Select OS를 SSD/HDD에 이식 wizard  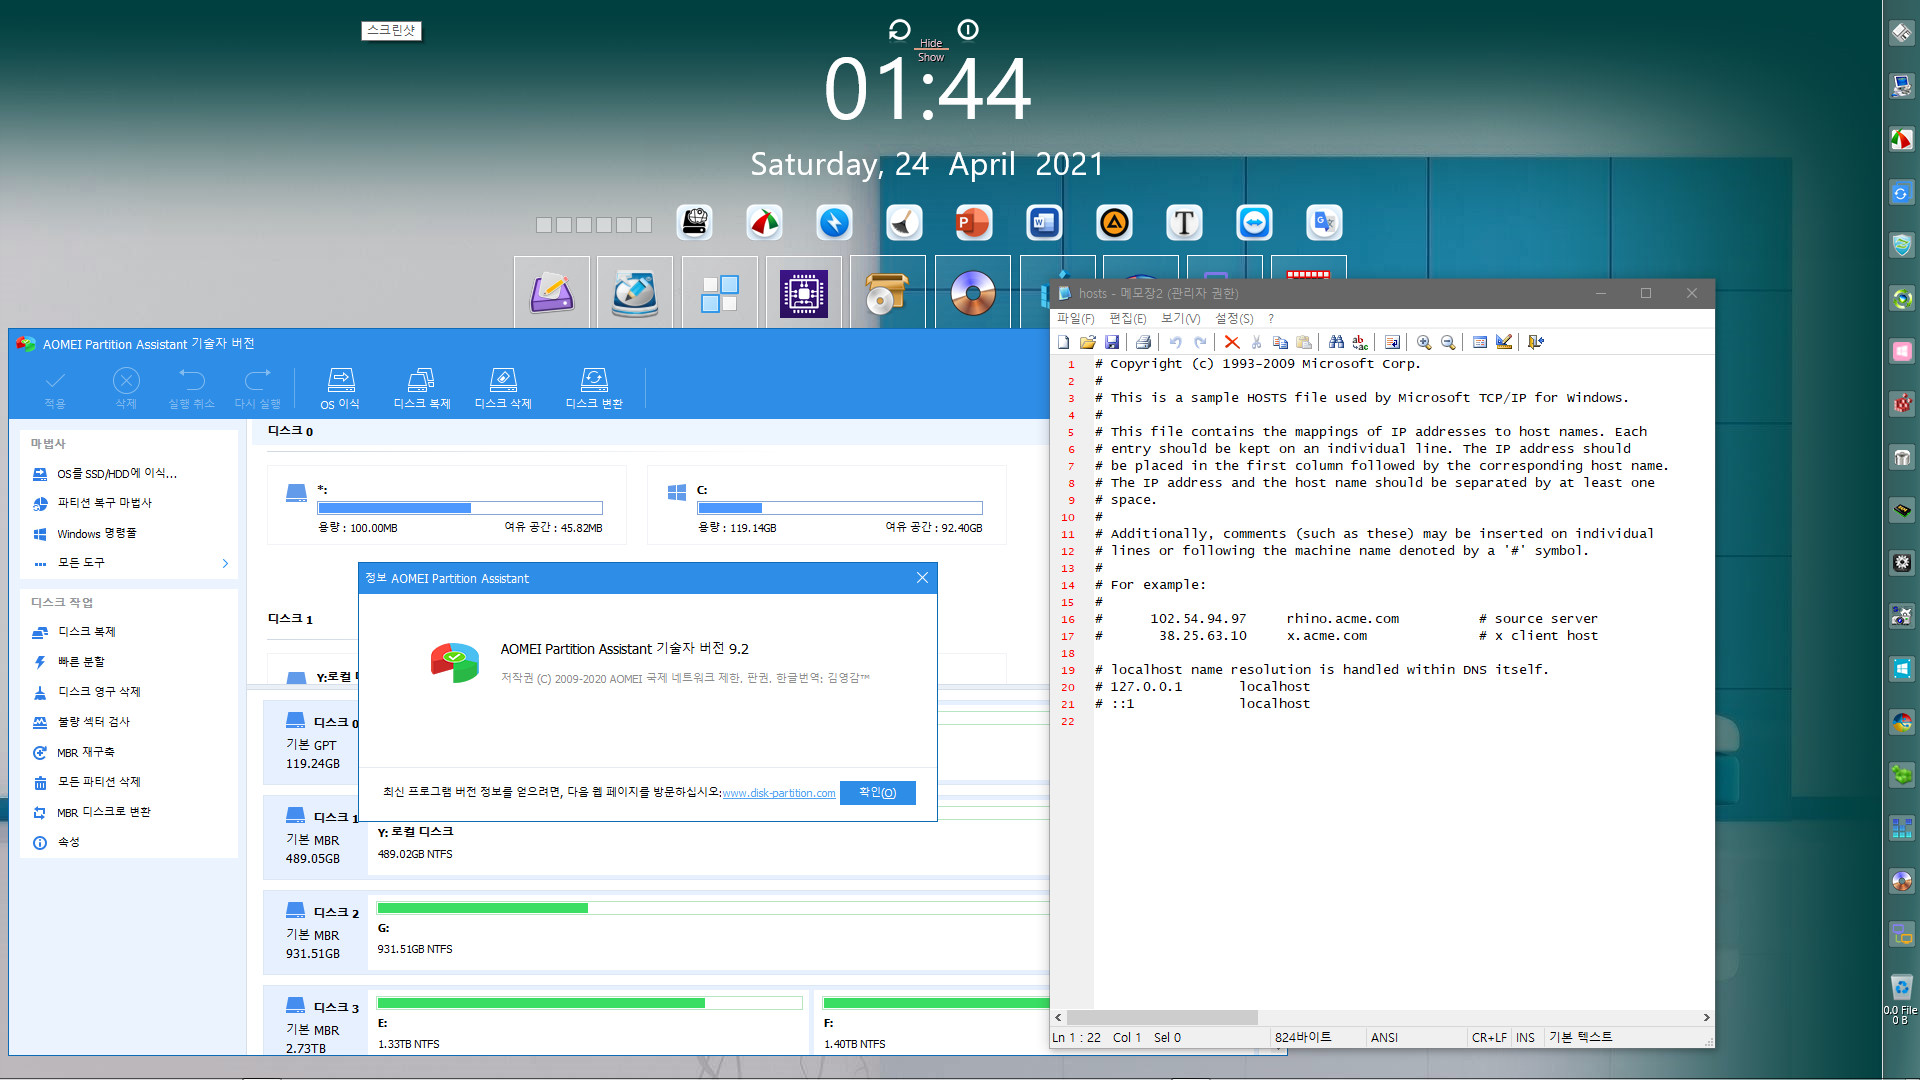[116, 474]
